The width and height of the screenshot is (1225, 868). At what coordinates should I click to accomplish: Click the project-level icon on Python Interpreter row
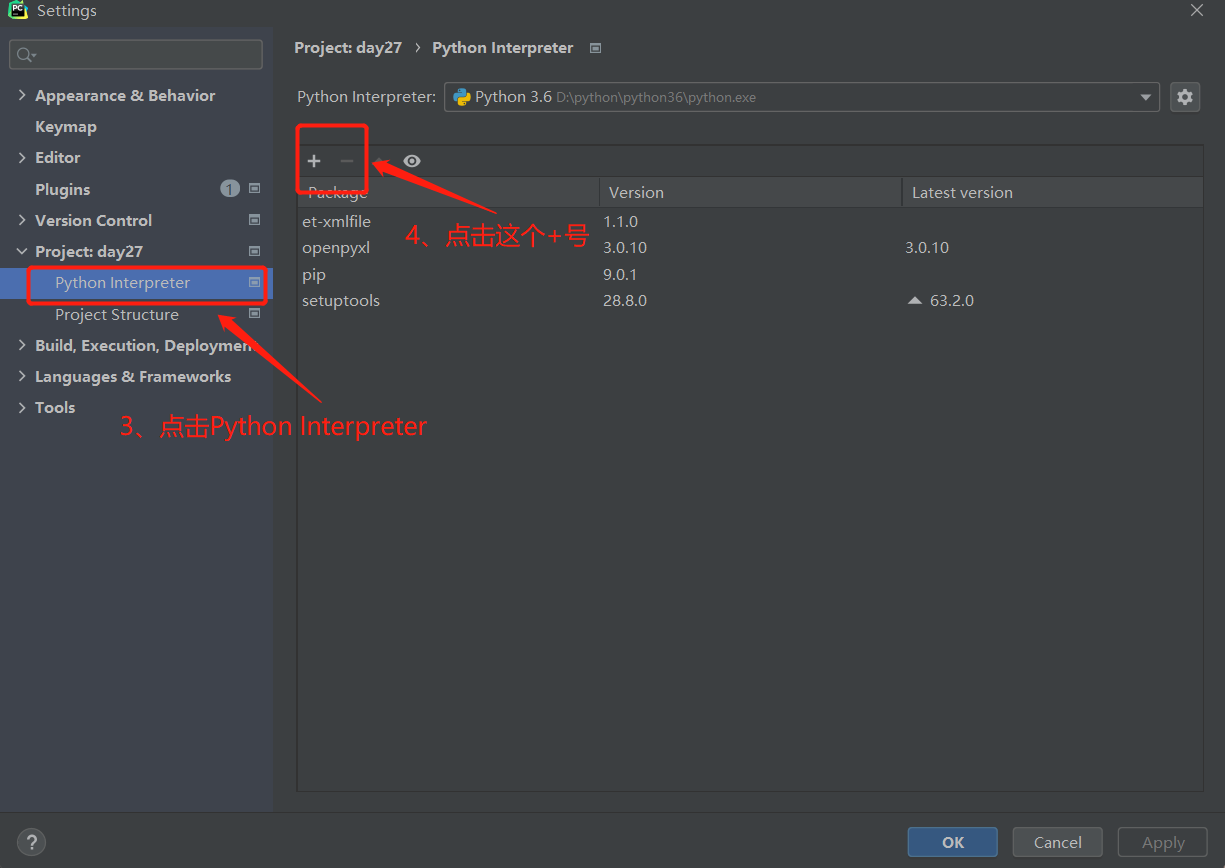click(254, 283)
